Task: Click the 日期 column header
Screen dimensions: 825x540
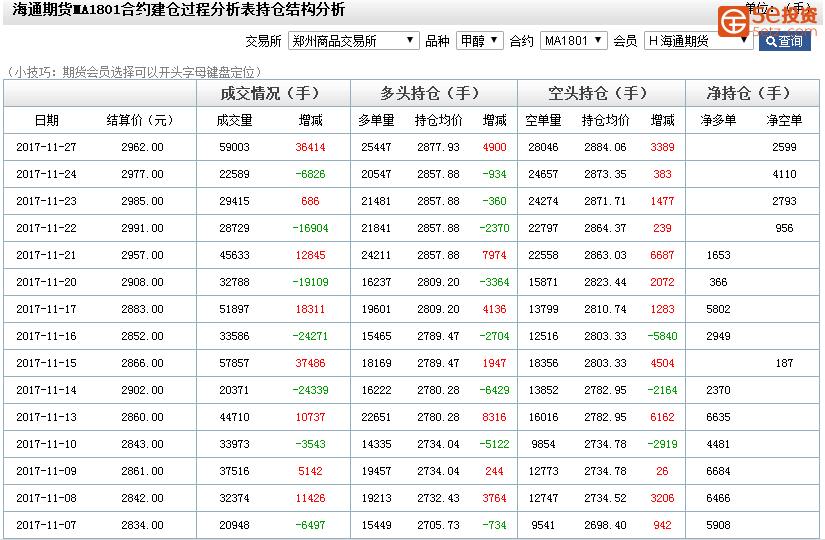Action: (x=47, y=121)
